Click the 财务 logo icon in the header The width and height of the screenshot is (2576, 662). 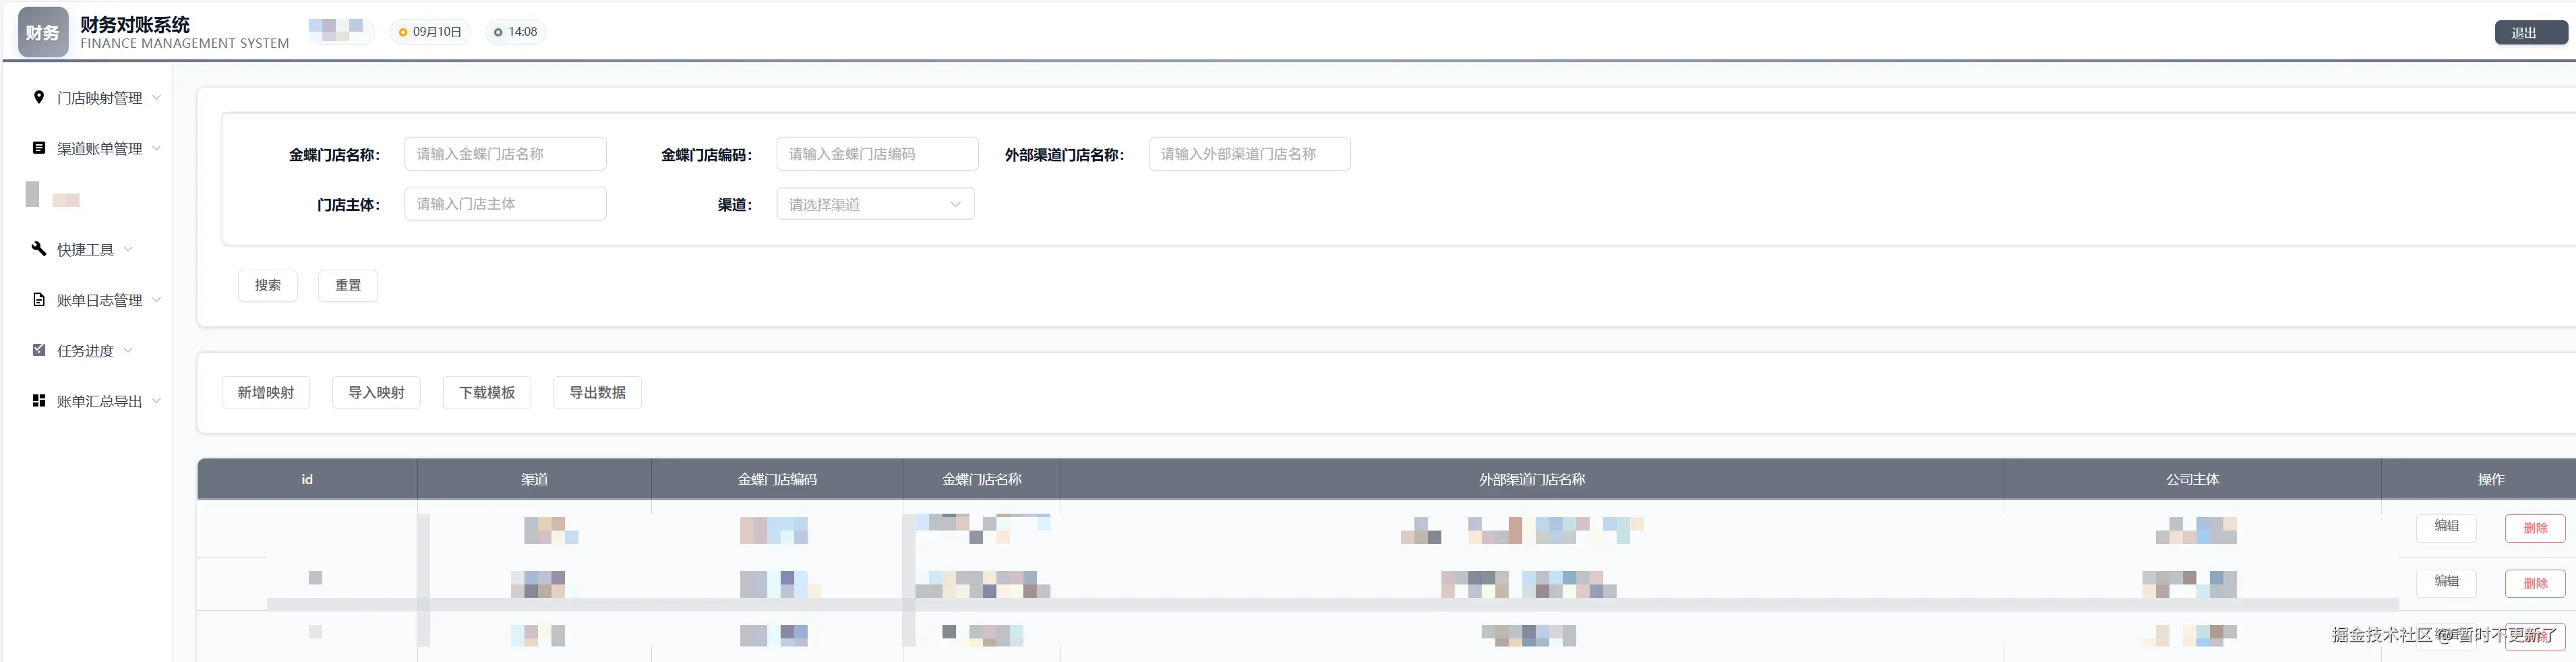click(42, 31)
